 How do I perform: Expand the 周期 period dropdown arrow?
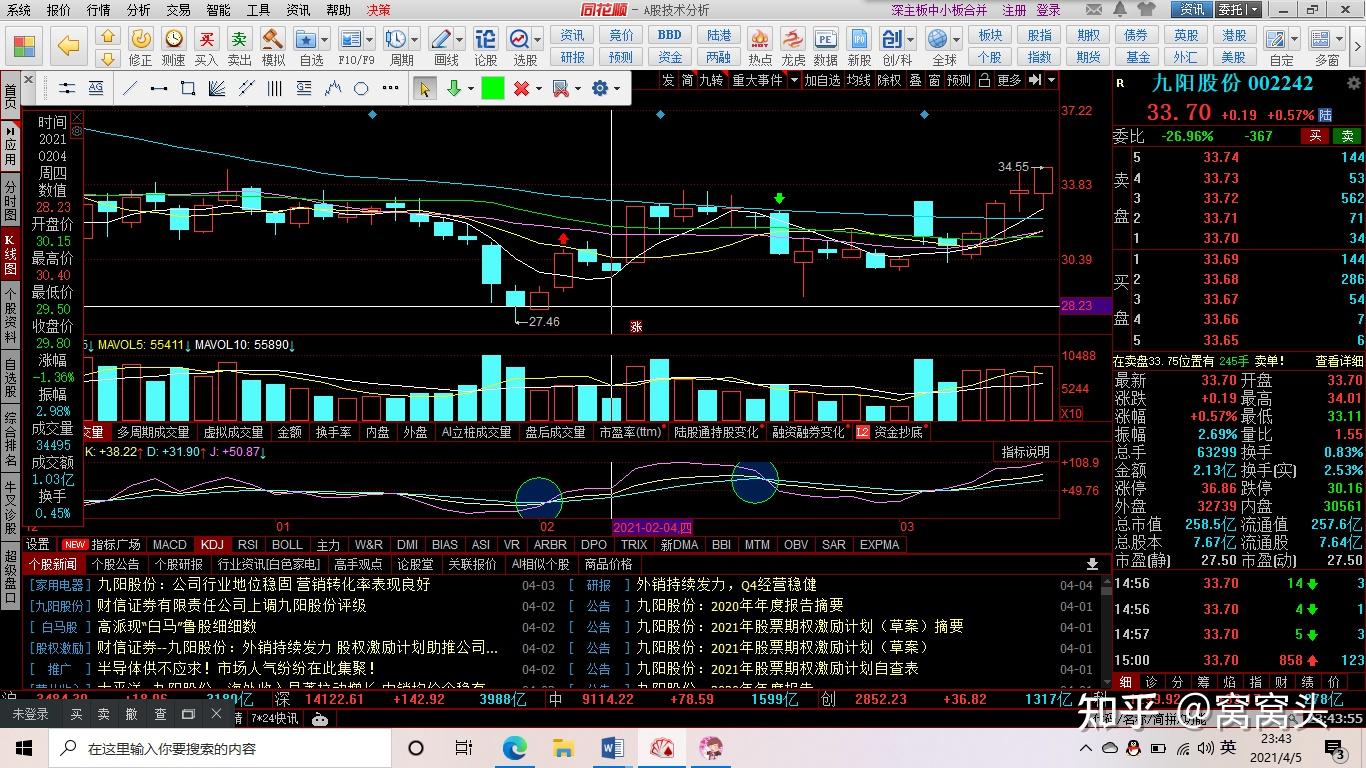point(415,41)
